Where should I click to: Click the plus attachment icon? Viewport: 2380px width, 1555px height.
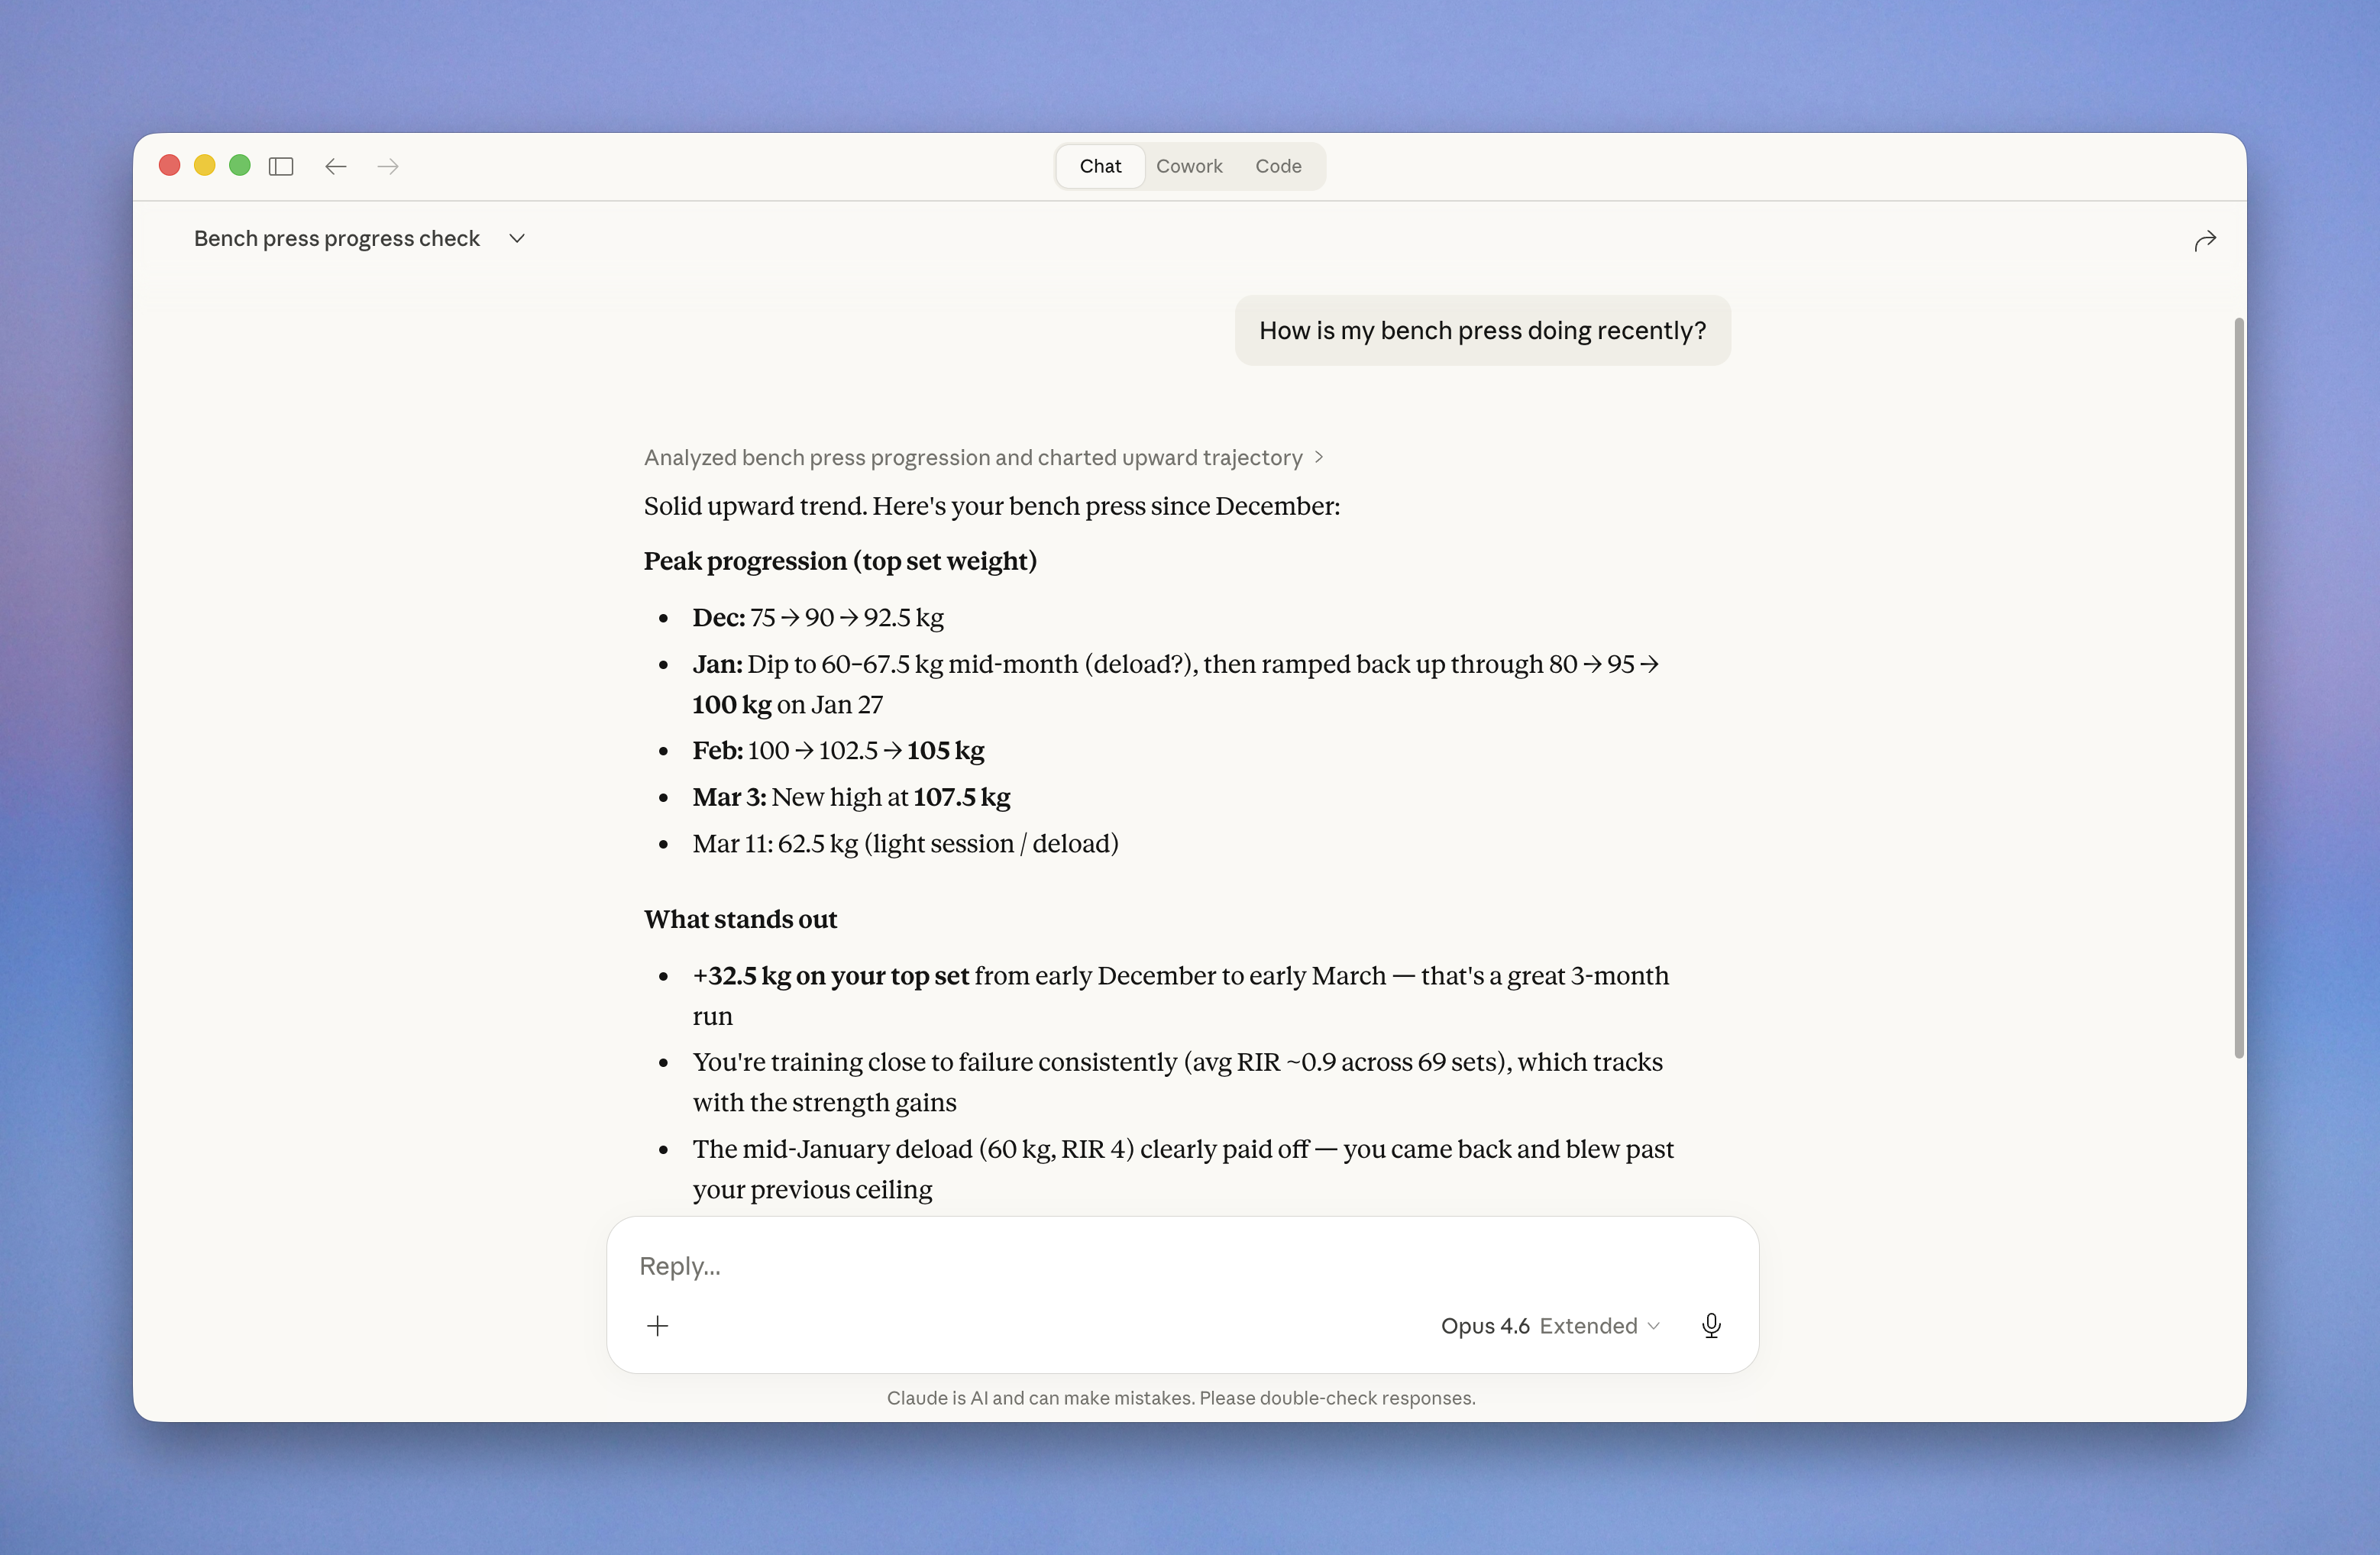coord(658,1326)
